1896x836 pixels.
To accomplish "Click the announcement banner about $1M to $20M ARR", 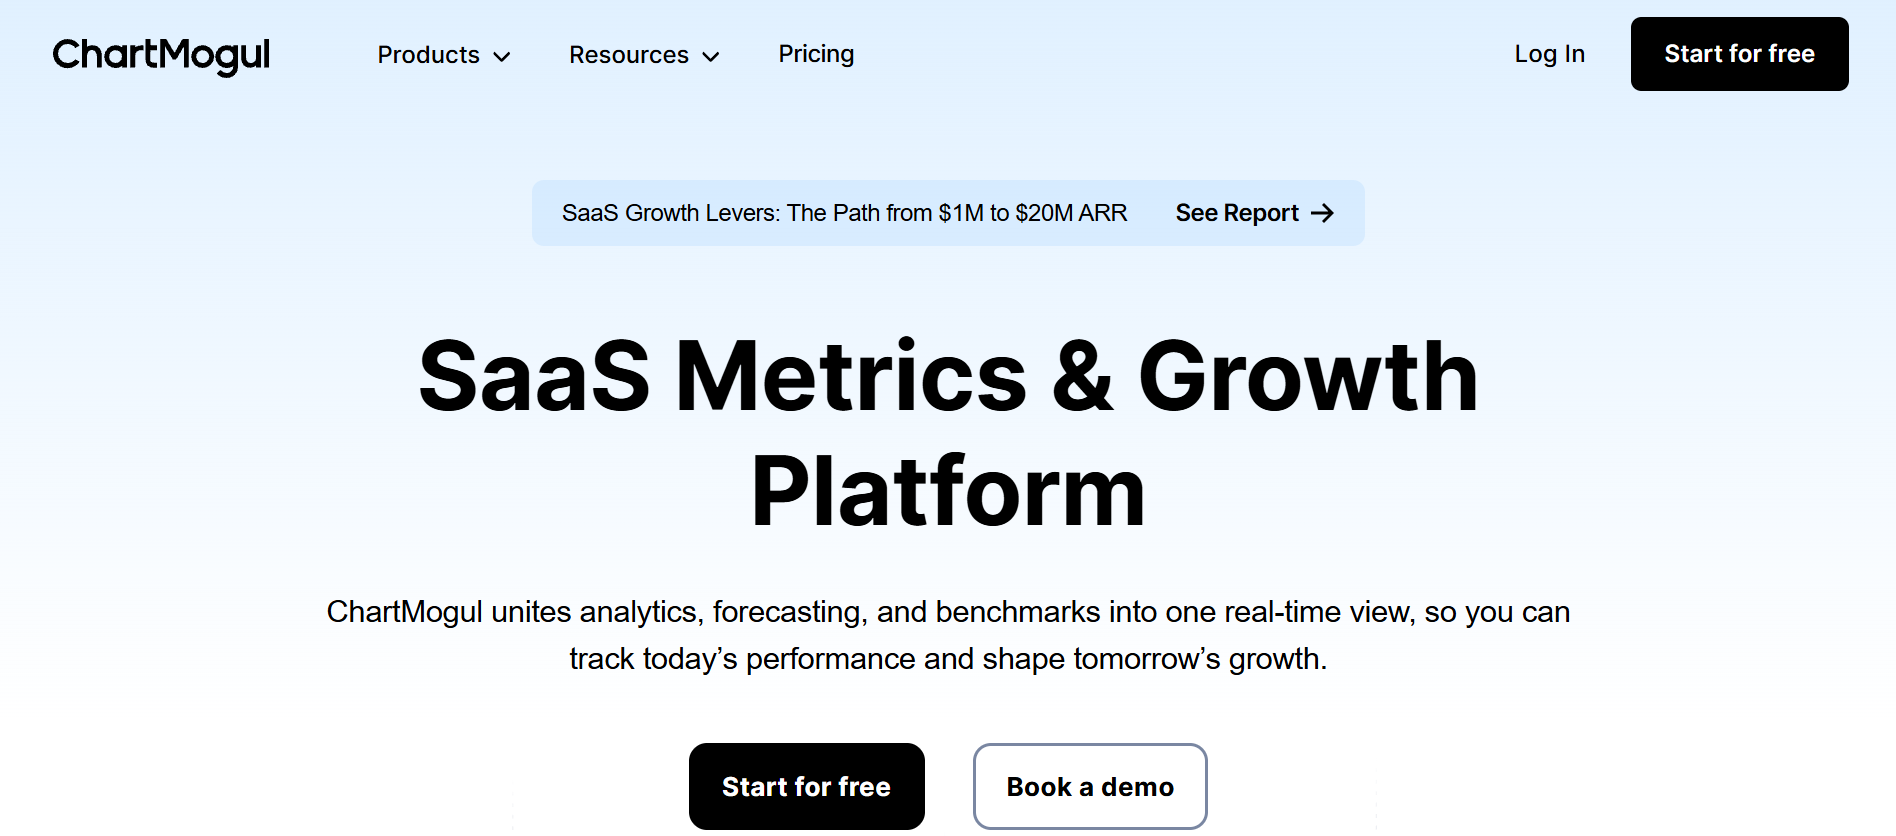I will point(845,213).
